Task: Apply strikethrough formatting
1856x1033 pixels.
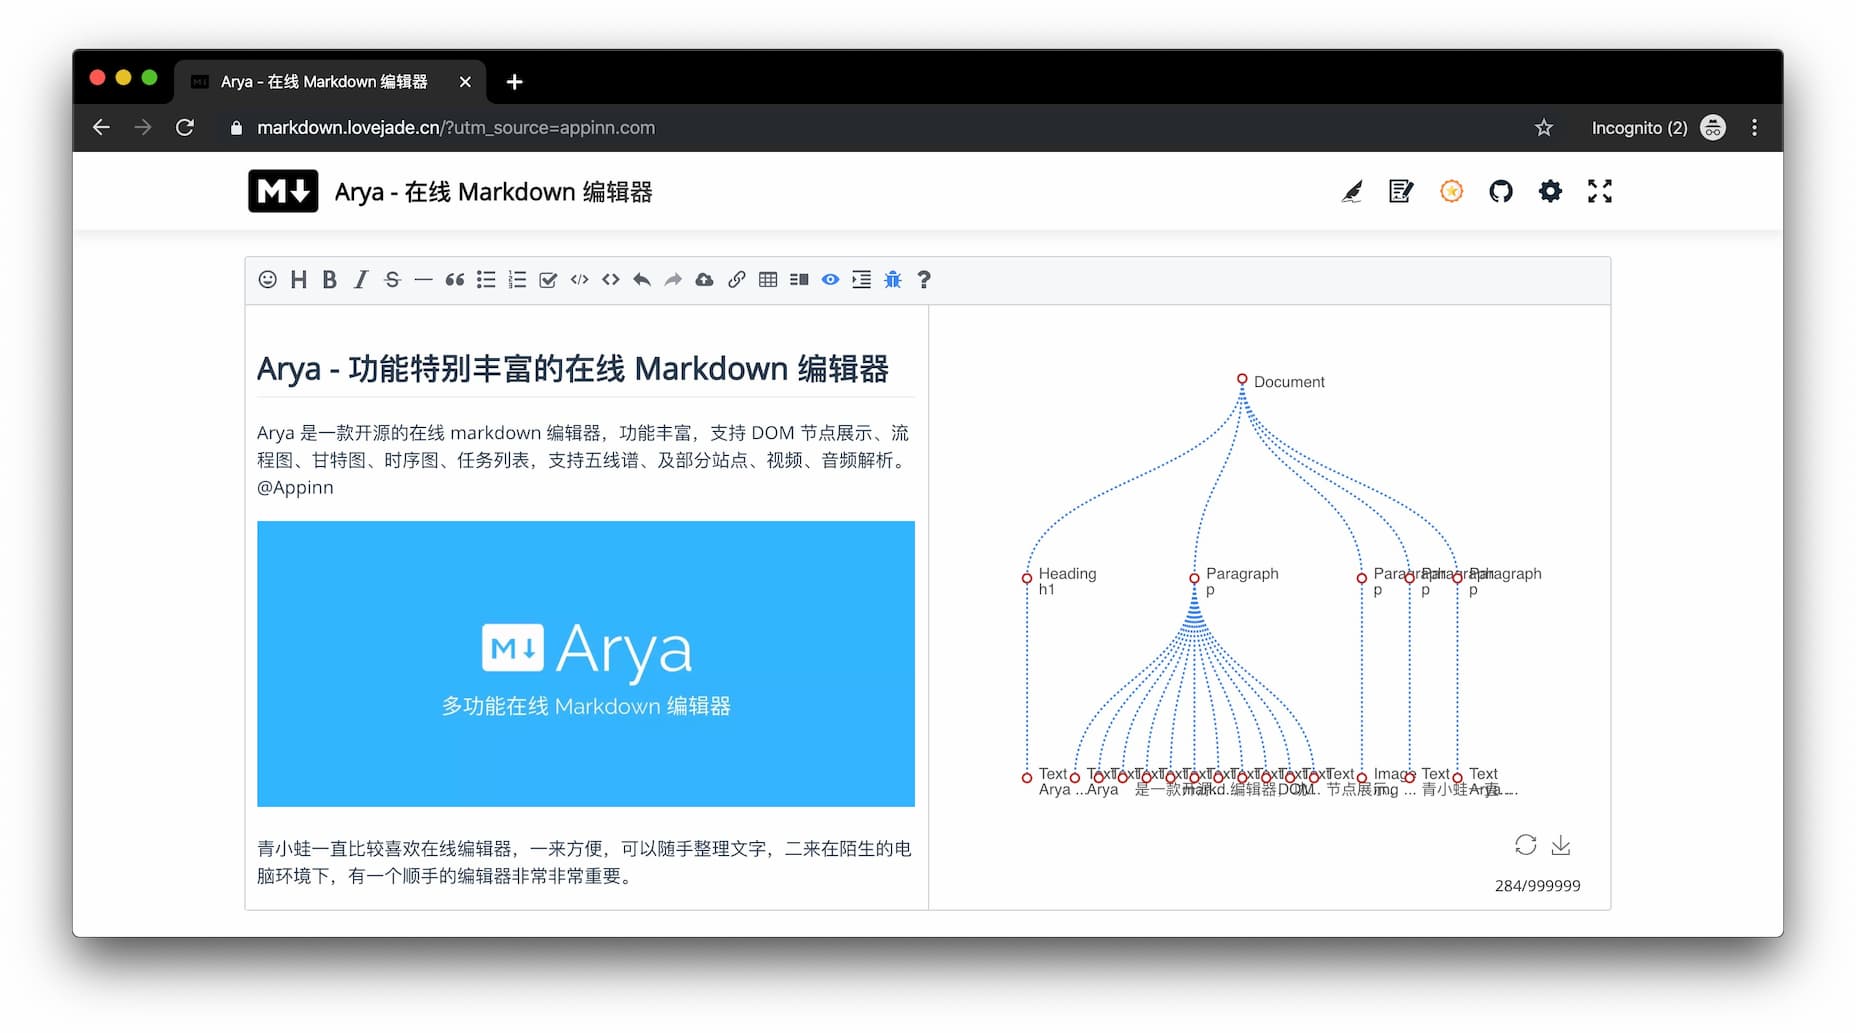Action: (x=392, y=280)
